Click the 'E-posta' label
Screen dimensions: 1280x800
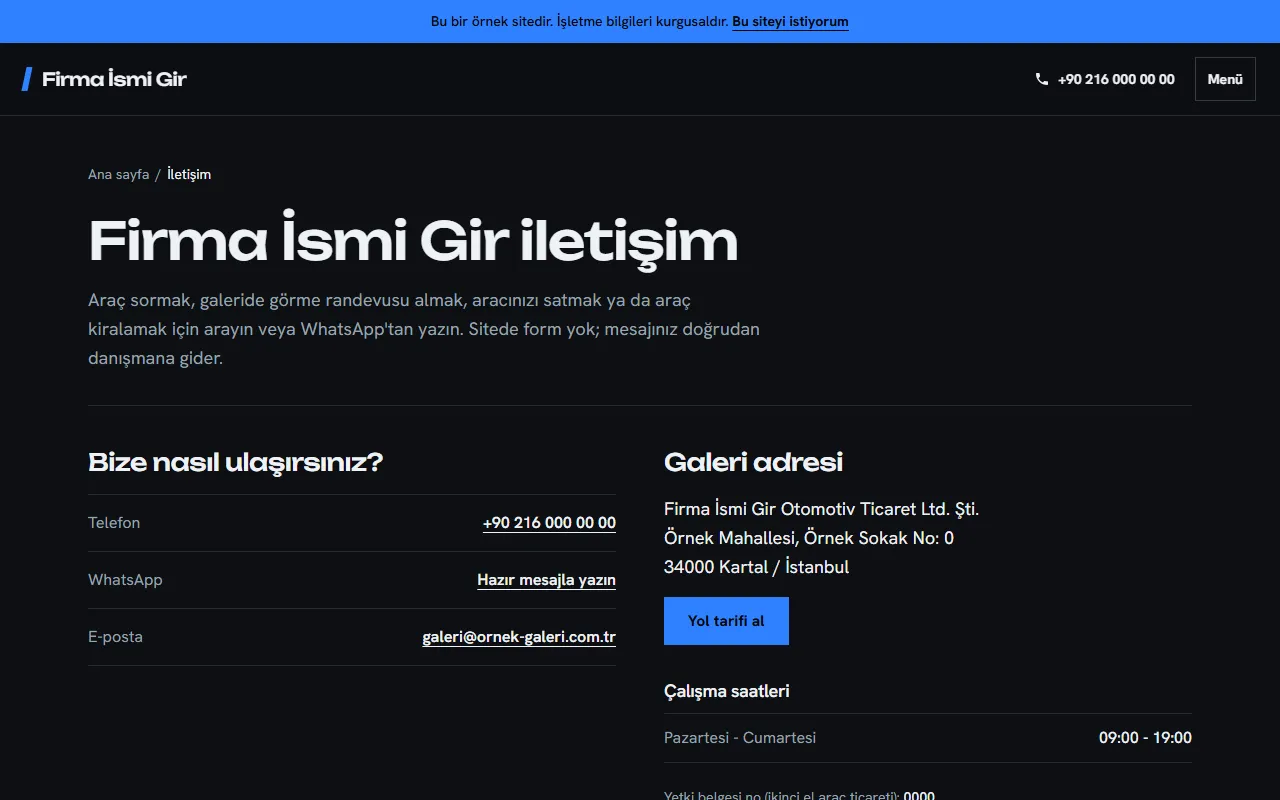coord(115,637)
